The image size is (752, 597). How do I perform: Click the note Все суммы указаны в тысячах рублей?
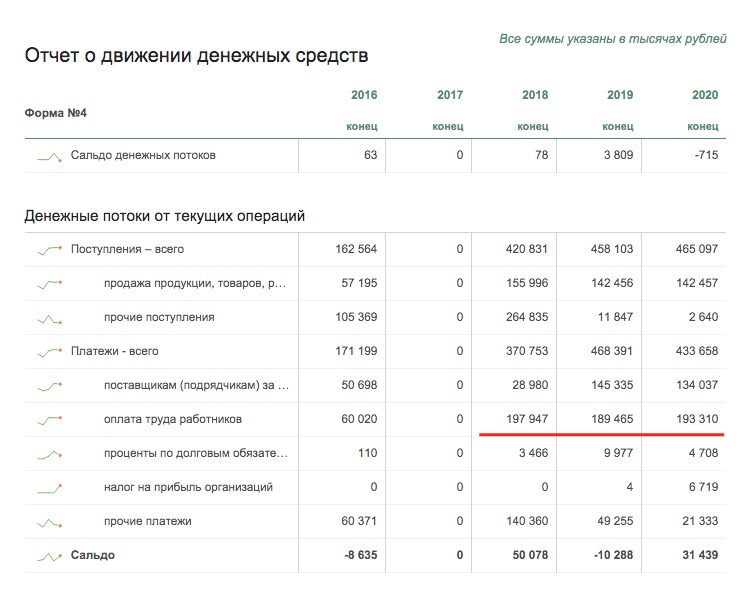click(613, 38)
